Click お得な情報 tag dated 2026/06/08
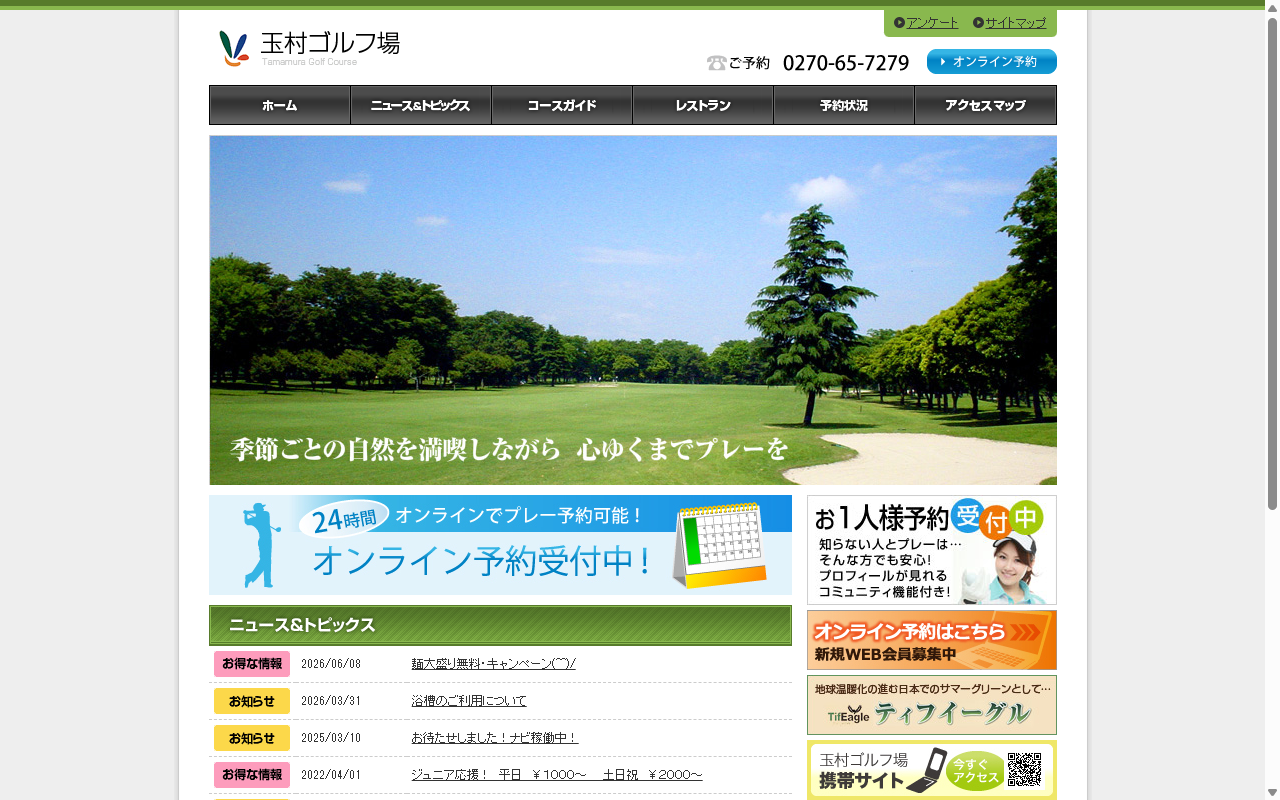This screenshot has width=1280, height=800. (252, 664)
